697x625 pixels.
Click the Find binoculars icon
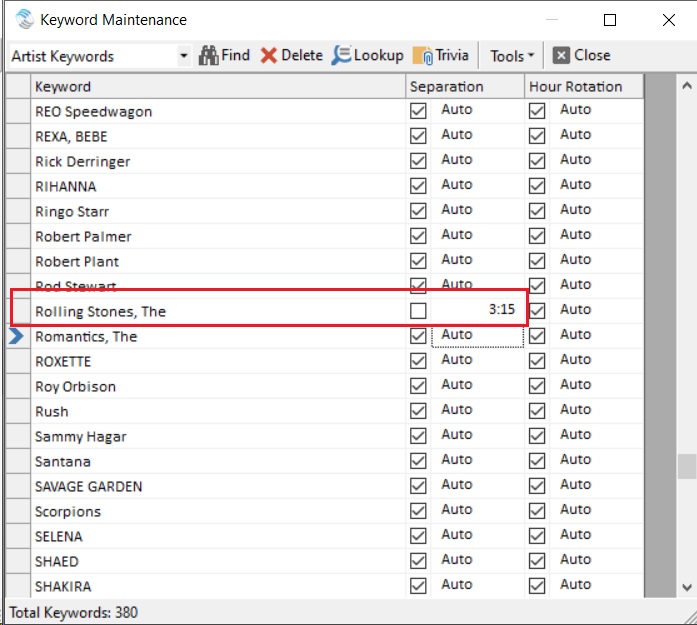(208, 56)
